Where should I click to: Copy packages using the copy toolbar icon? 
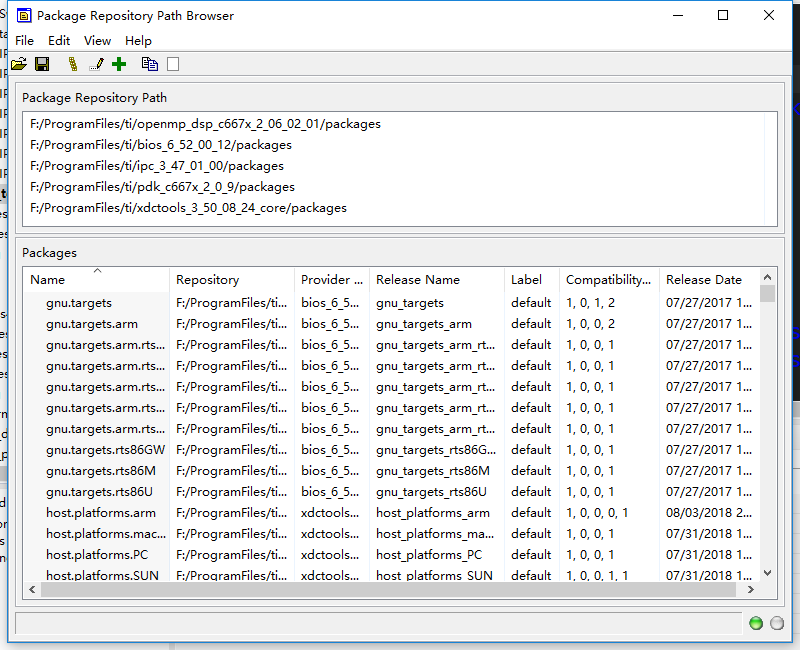(148, 63)
